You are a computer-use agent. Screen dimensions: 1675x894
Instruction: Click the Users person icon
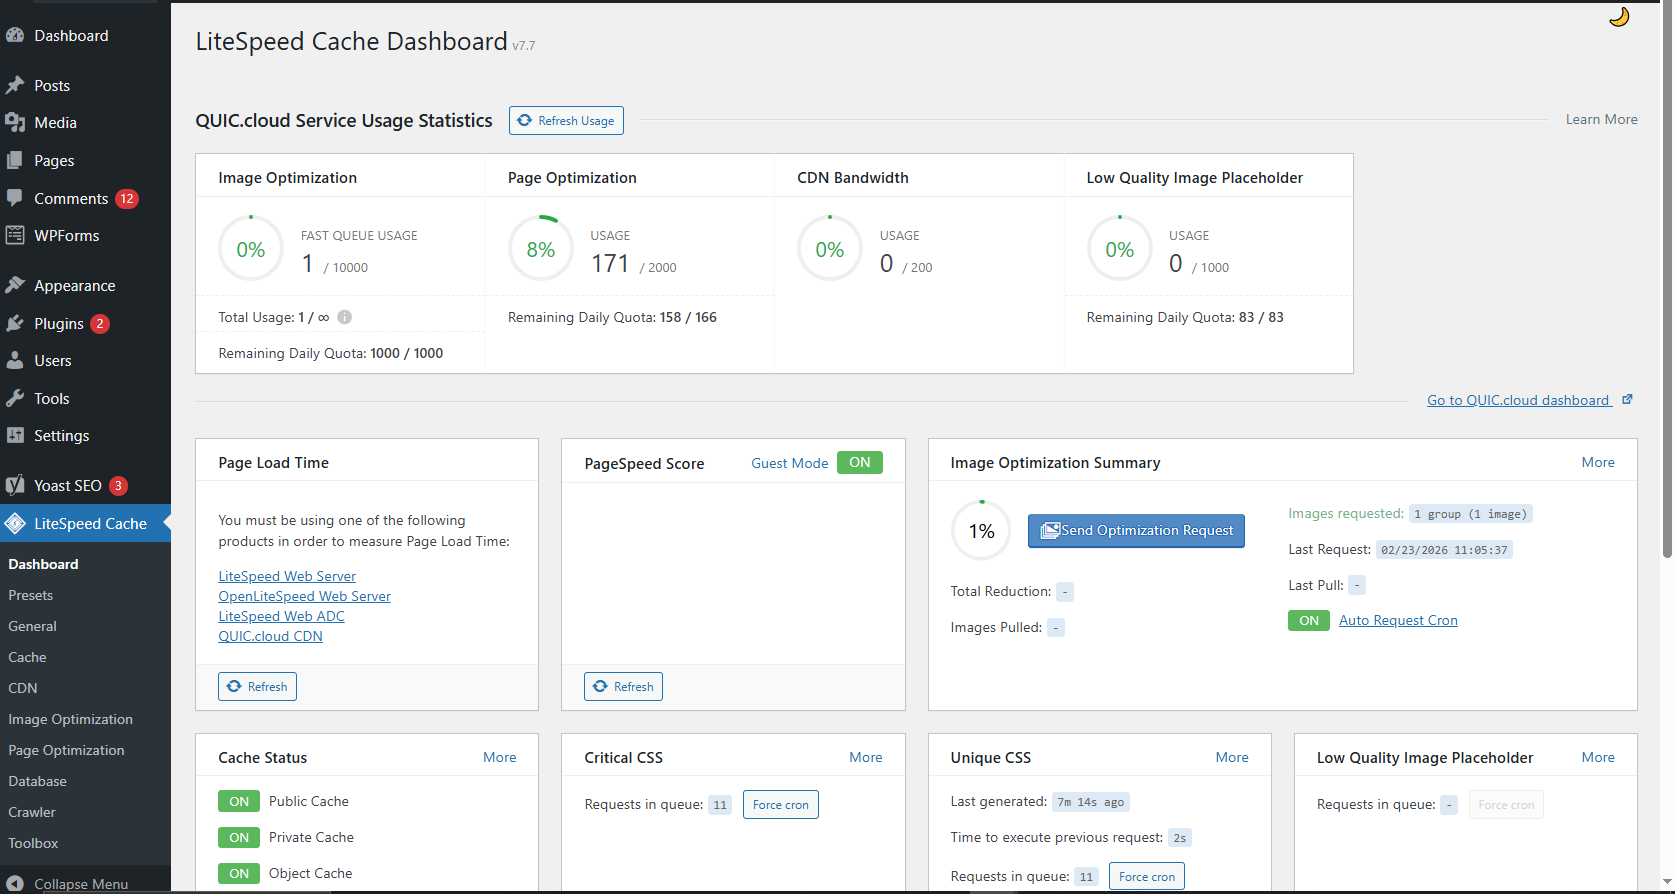click(15, 360)
